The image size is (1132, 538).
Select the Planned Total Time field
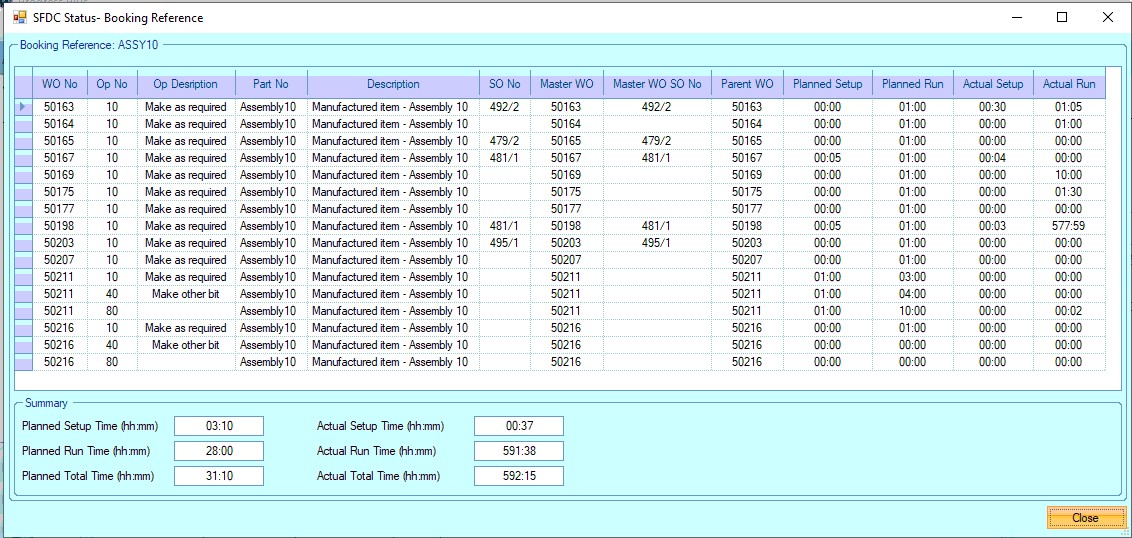point(219,476)
